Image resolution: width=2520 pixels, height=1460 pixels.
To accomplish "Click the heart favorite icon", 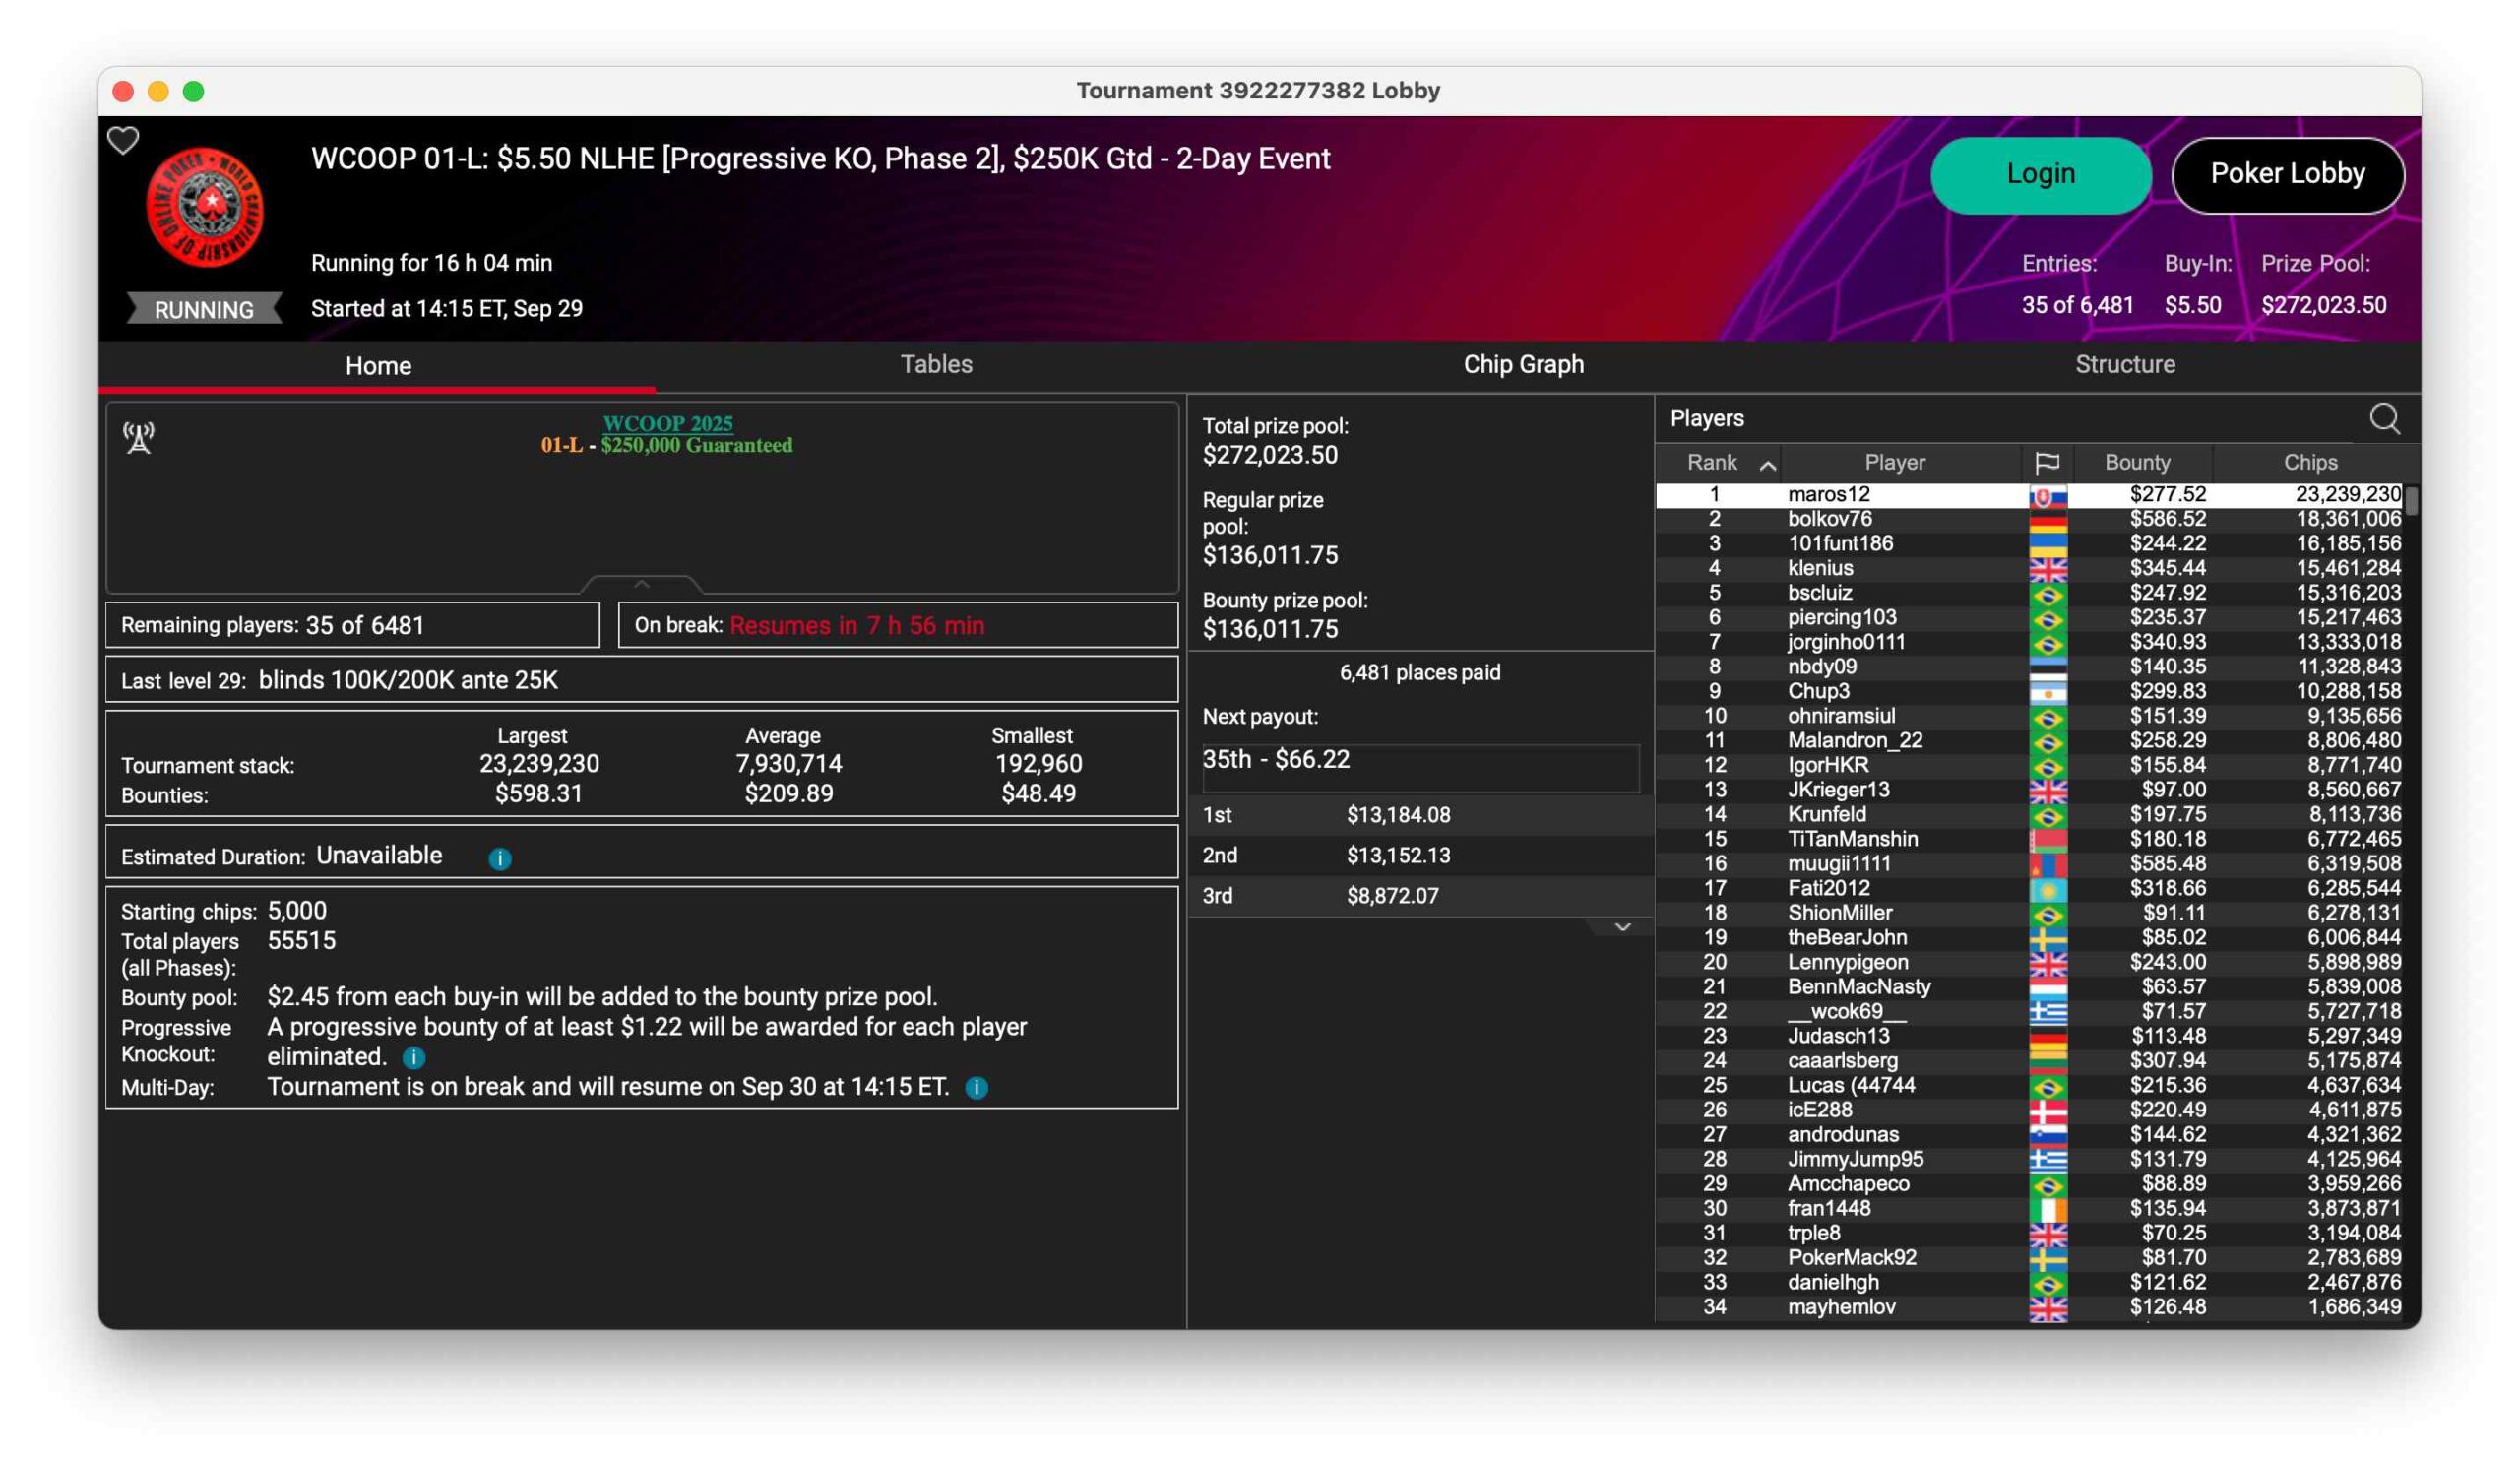I will pos(123,141).
